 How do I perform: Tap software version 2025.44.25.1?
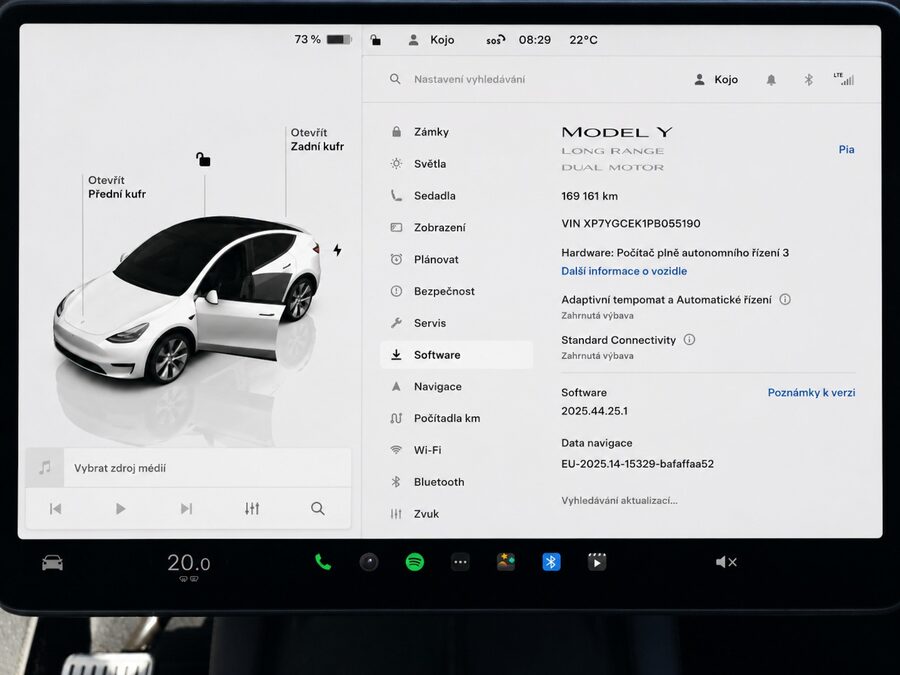point(594,411)
